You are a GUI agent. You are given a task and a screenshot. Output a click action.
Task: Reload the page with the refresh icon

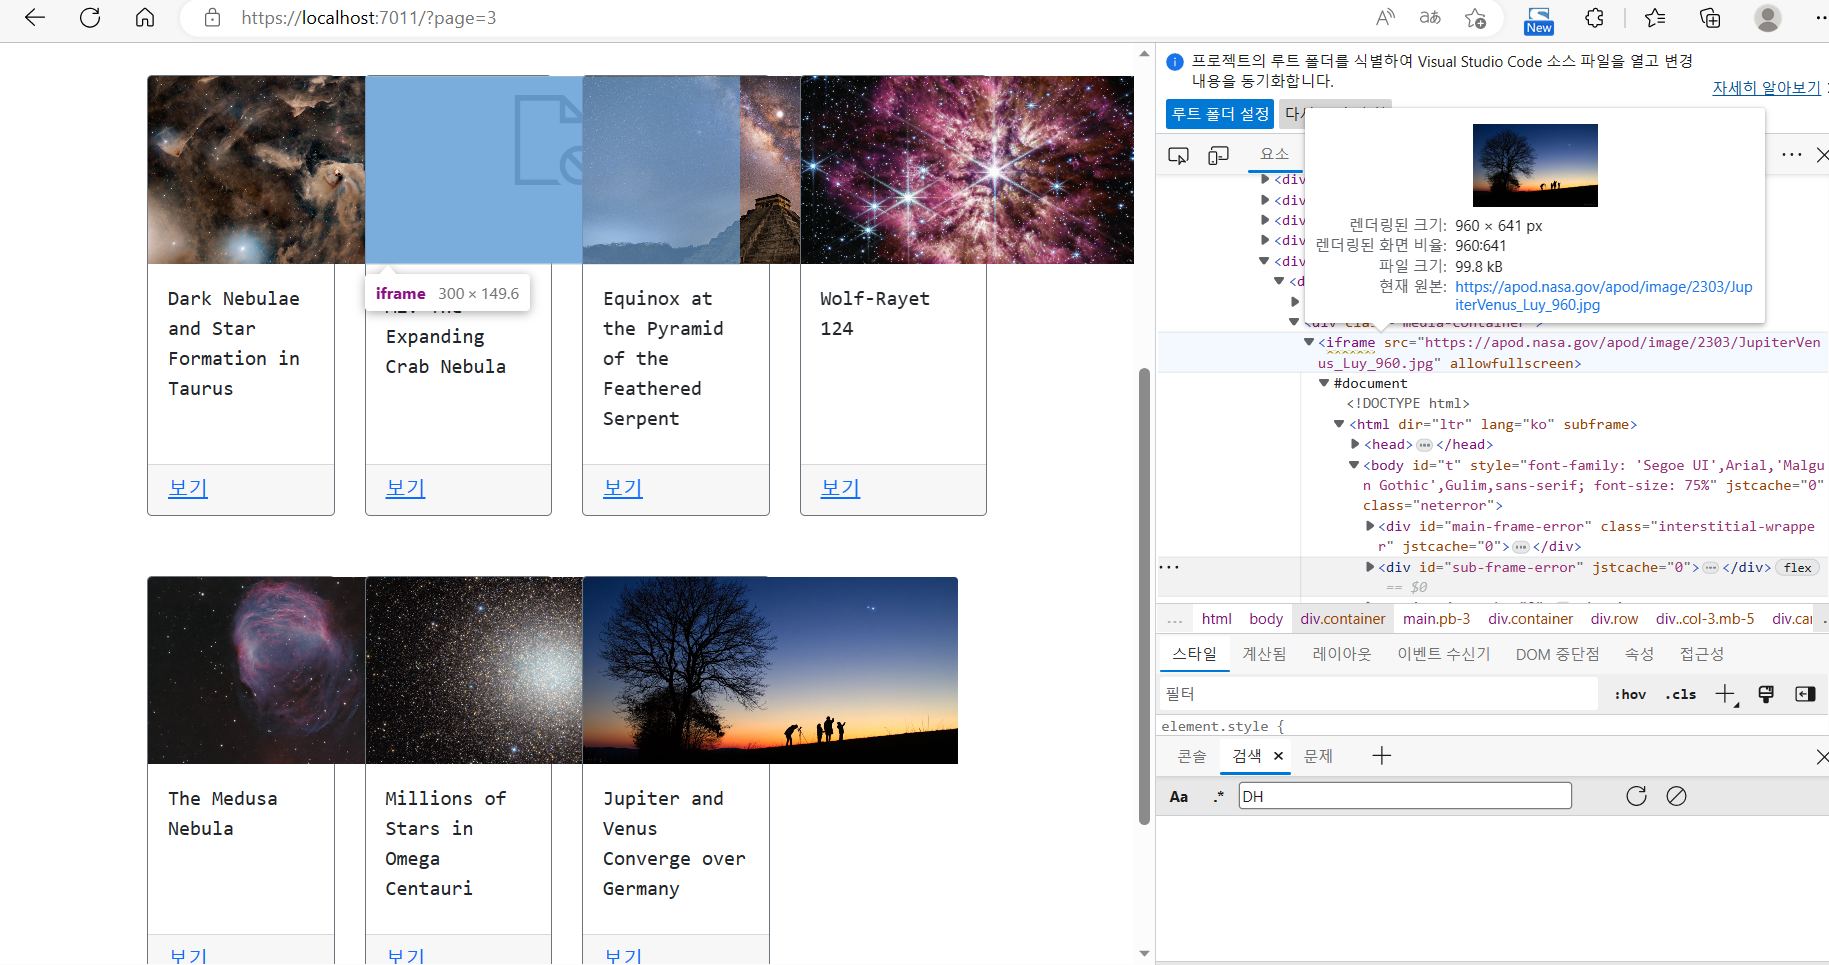[x=90, y=18]
